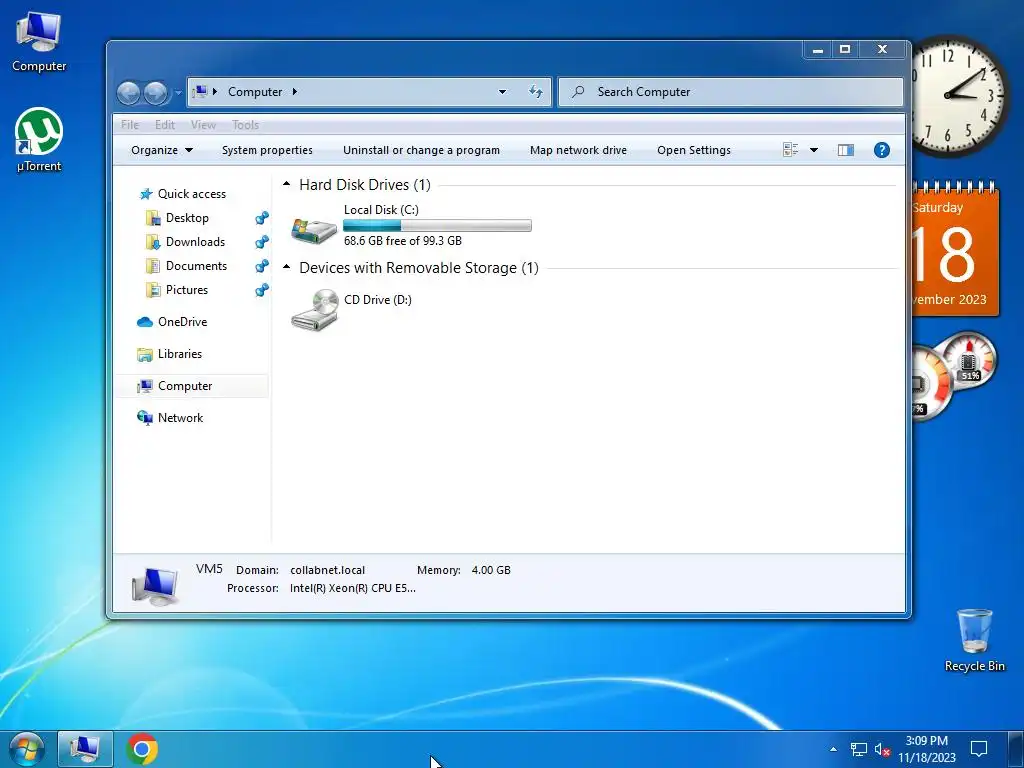
Task: Open the Recycle Bin on the desktop
Action: tap(974, 640)
